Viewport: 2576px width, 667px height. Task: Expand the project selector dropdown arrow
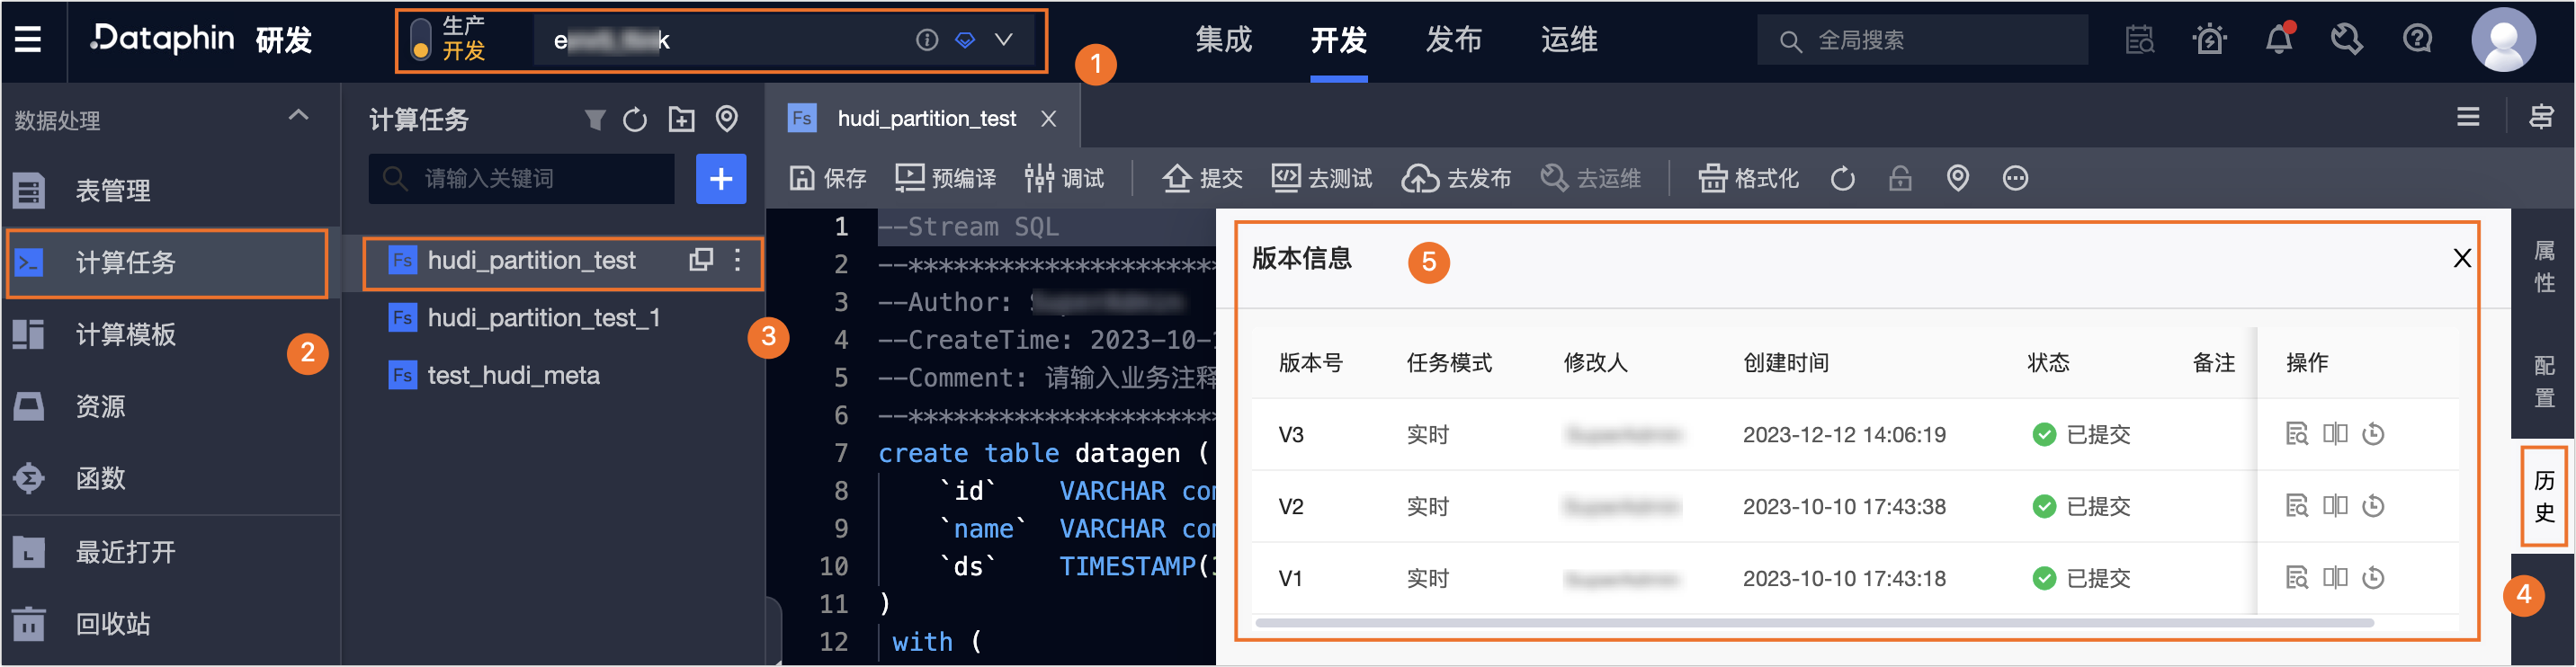(1004, 39)
